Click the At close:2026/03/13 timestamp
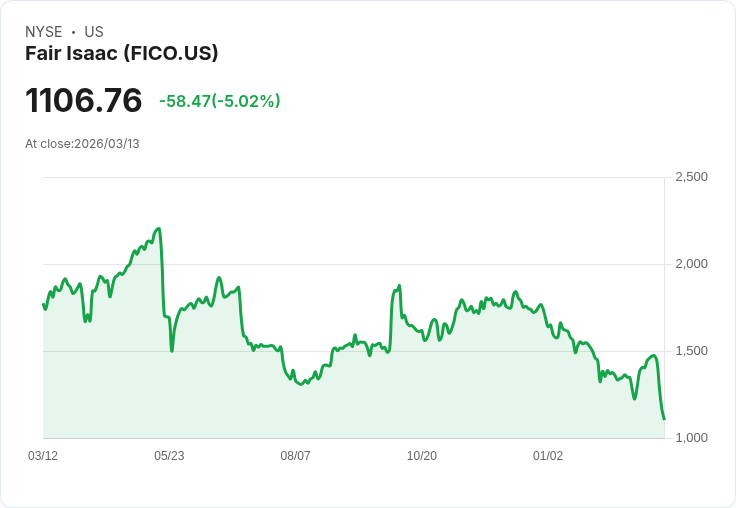Screen dimensions: 736x508 point(82,144)
